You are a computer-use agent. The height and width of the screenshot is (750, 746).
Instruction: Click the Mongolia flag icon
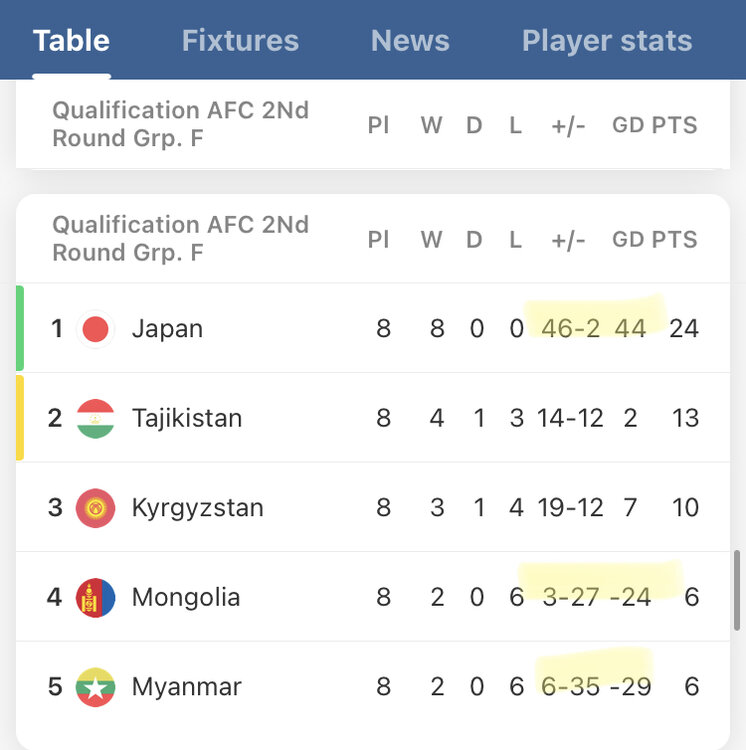tap(96, 598)
